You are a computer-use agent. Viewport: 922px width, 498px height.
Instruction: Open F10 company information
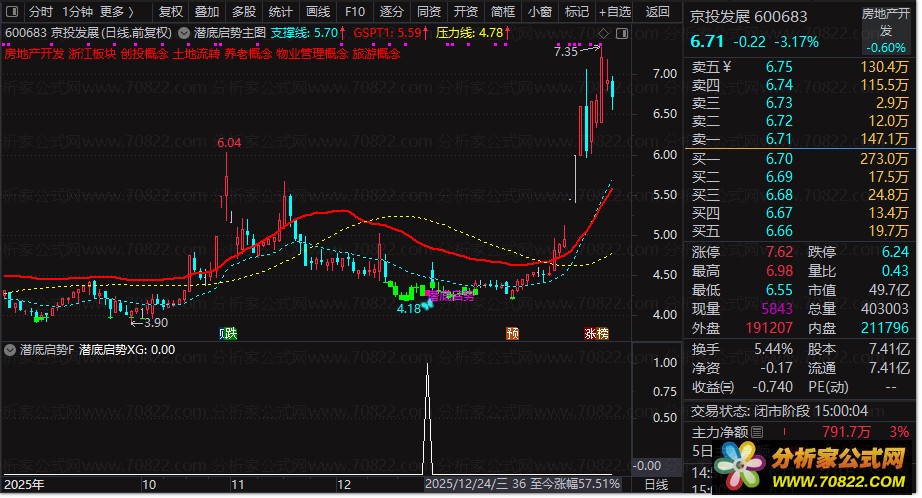pyautogui.click(x=355, y=11)
